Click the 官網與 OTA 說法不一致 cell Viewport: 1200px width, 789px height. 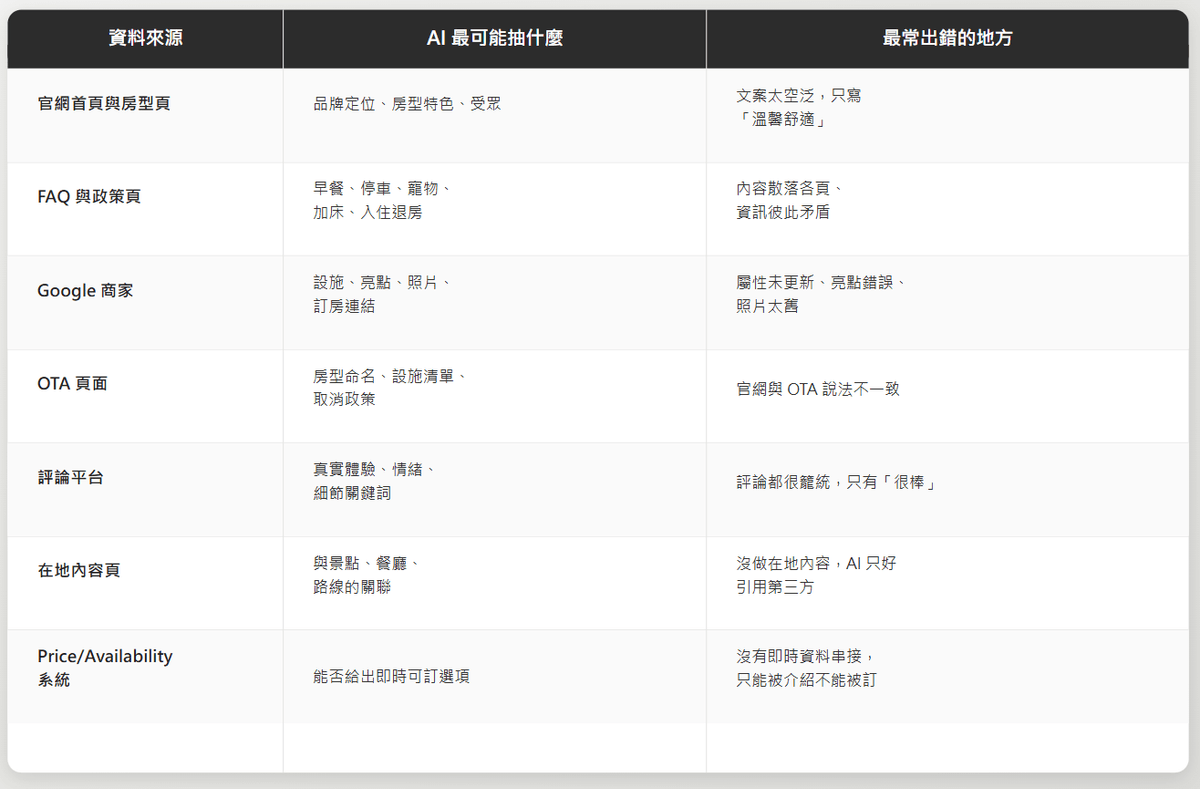tap(818, 388)
